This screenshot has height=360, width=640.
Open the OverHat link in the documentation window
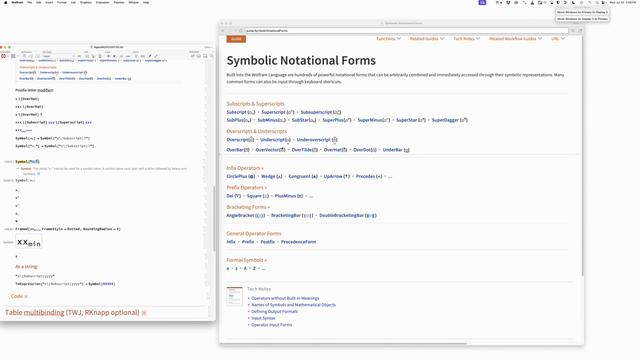tap(336, 150)
